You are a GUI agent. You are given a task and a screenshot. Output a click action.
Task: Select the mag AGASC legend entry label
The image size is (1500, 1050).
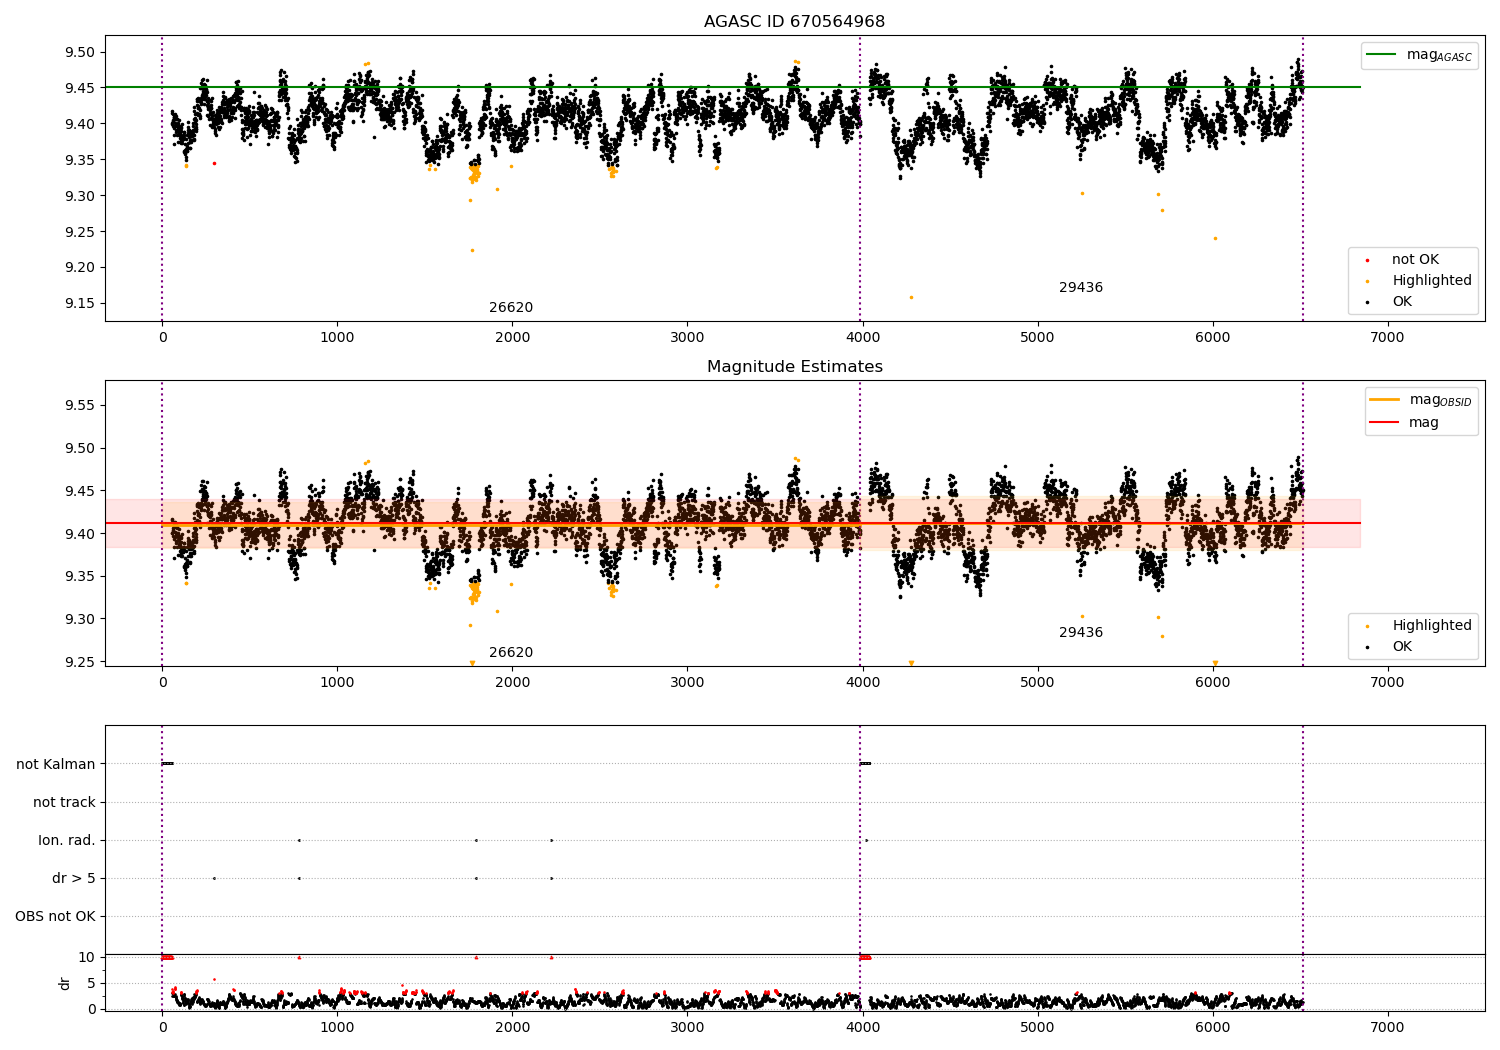tap(1439, 55)
